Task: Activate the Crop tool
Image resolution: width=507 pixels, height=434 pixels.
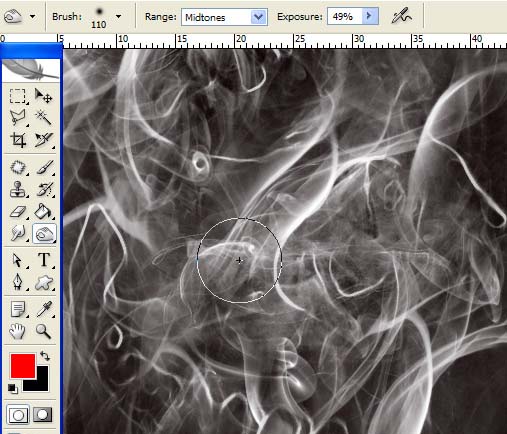Action: point(17,140)
